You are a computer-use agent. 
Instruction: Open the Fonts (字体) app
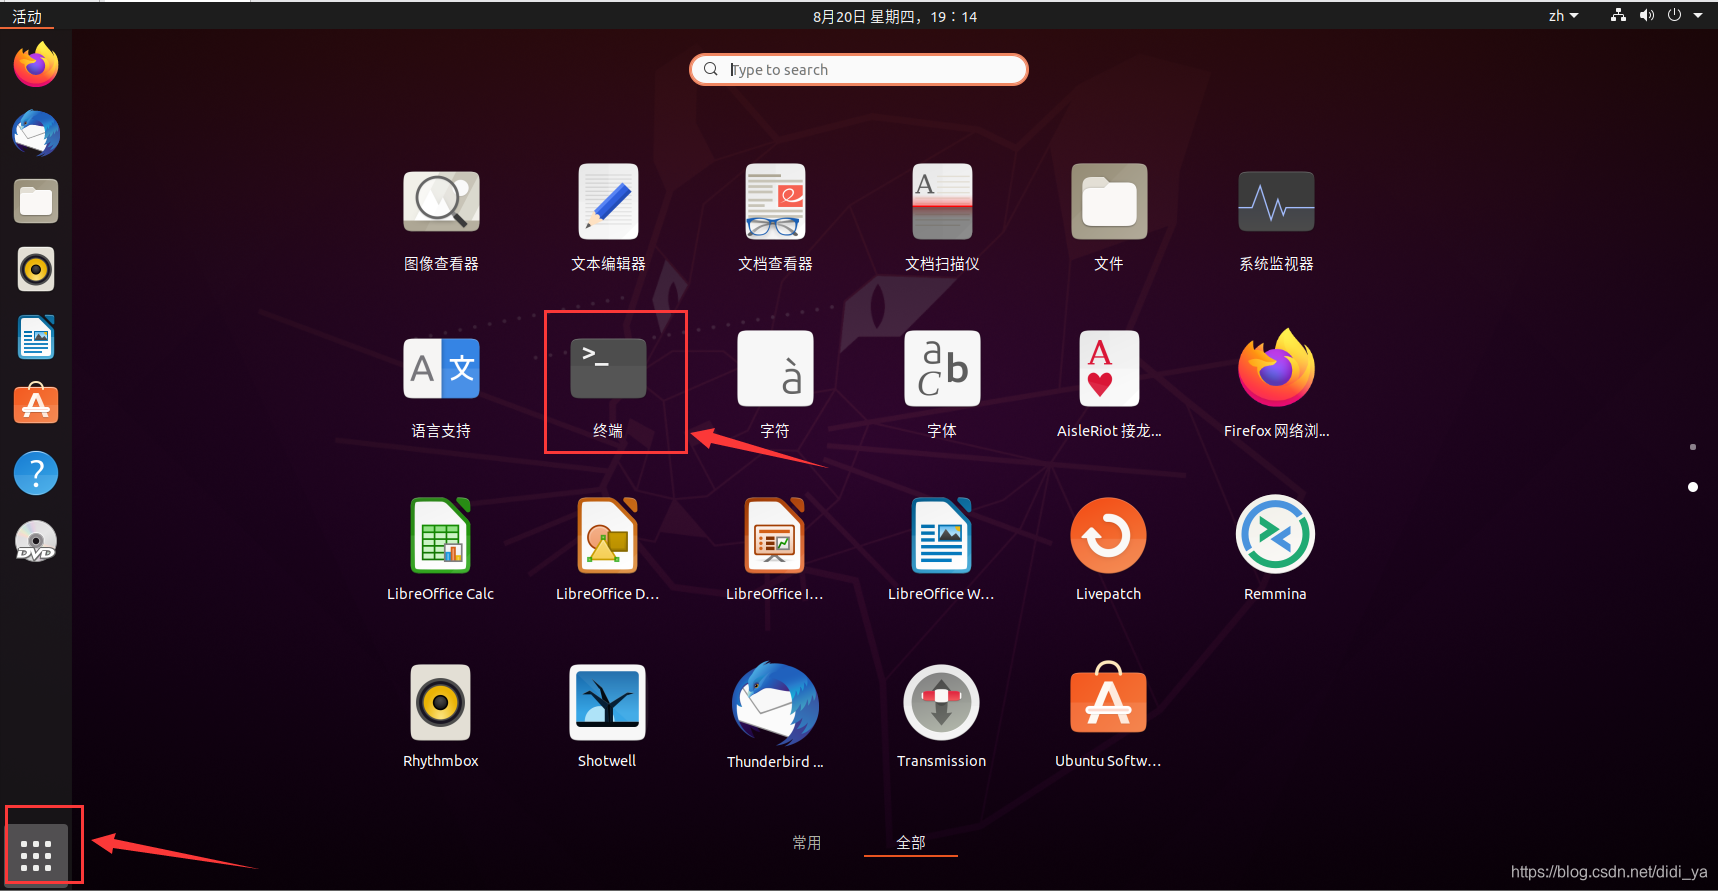942,385
